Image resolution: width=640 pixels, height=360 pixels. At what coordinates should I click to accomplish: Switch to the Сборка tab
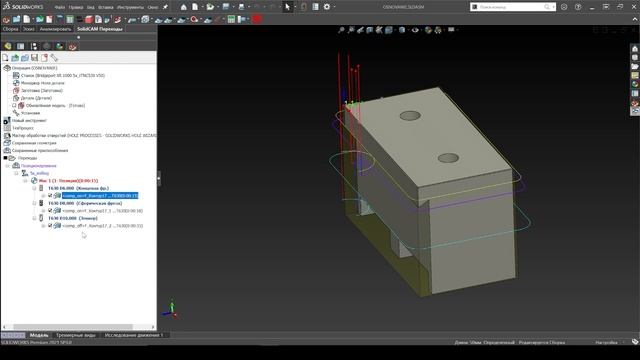(10, 29)
